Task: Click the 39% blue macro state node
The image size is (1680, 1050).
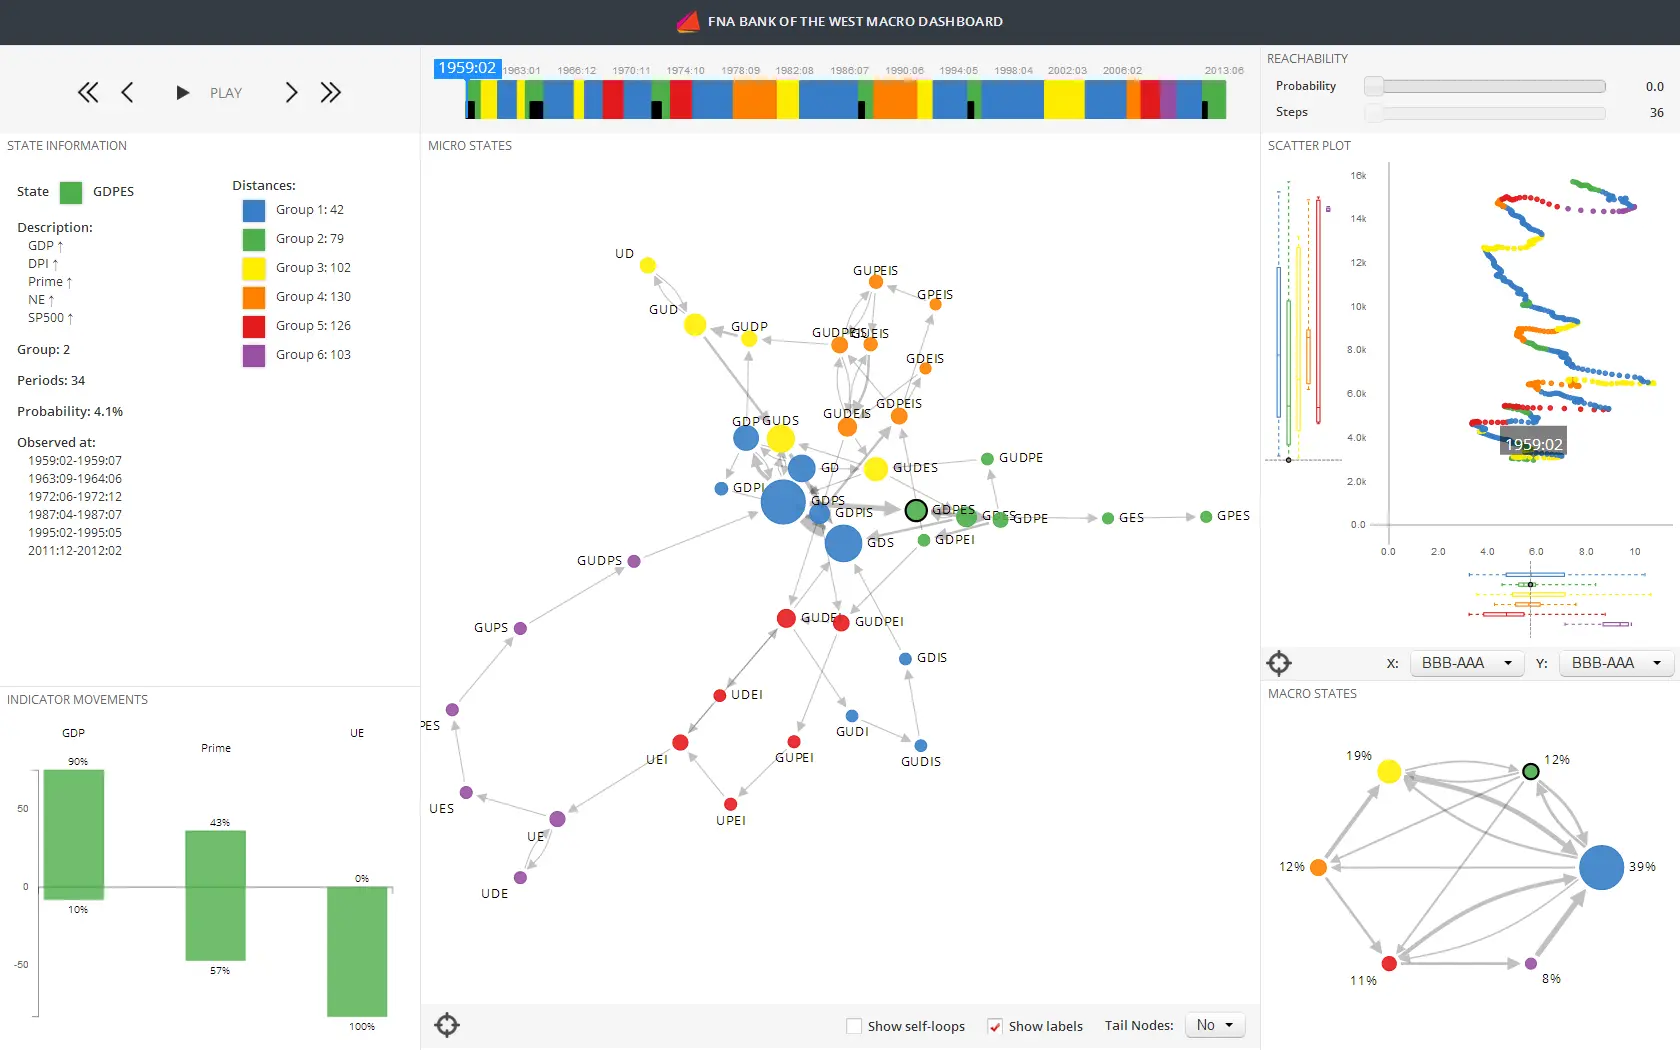Action: [x=1601, y=867]
